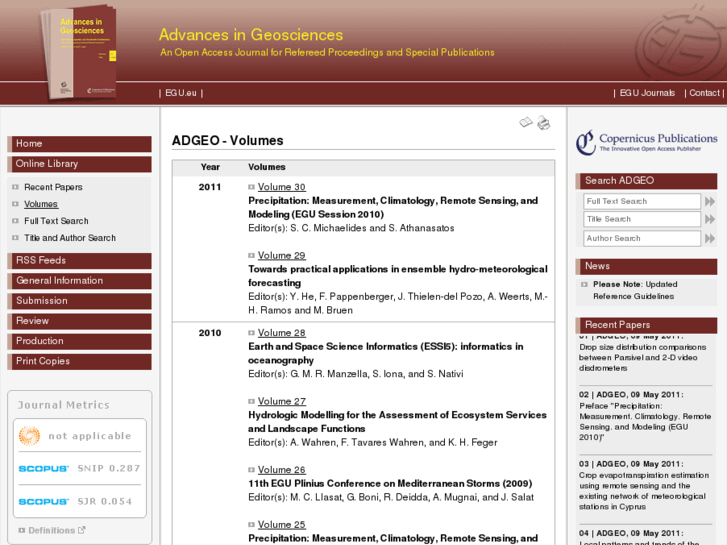
Task: Click the bullet icon before Volume 28
Action: click(251, 333)
